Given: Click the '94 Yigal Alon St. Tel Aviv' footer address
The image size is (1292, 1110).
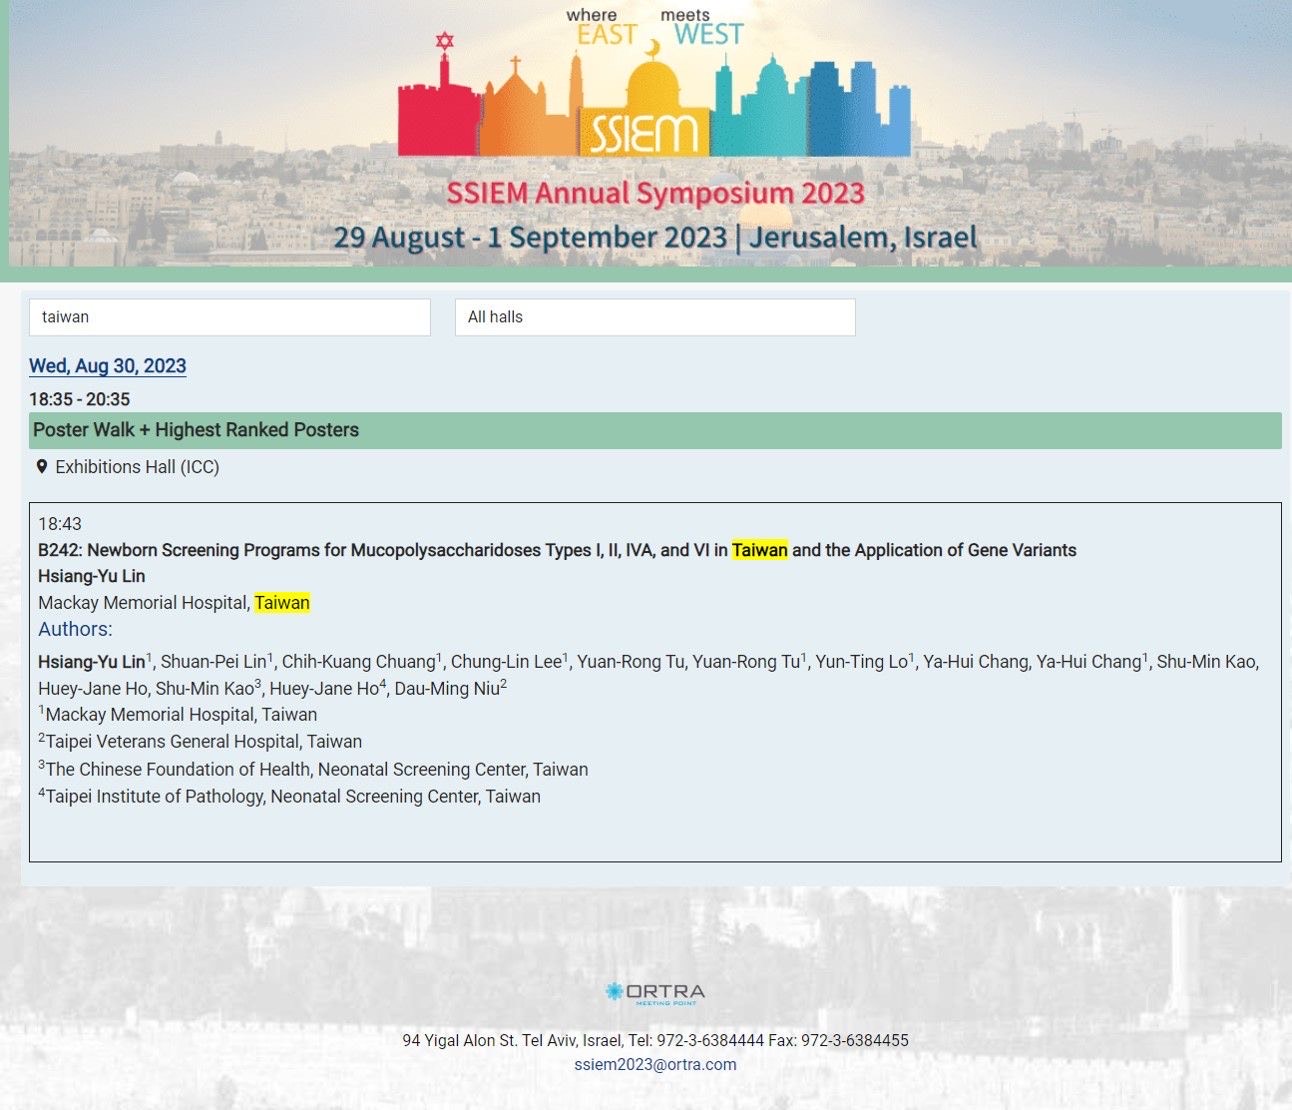Looking at the screenshot, I should pyautogui.click(x=655, y=1040).
